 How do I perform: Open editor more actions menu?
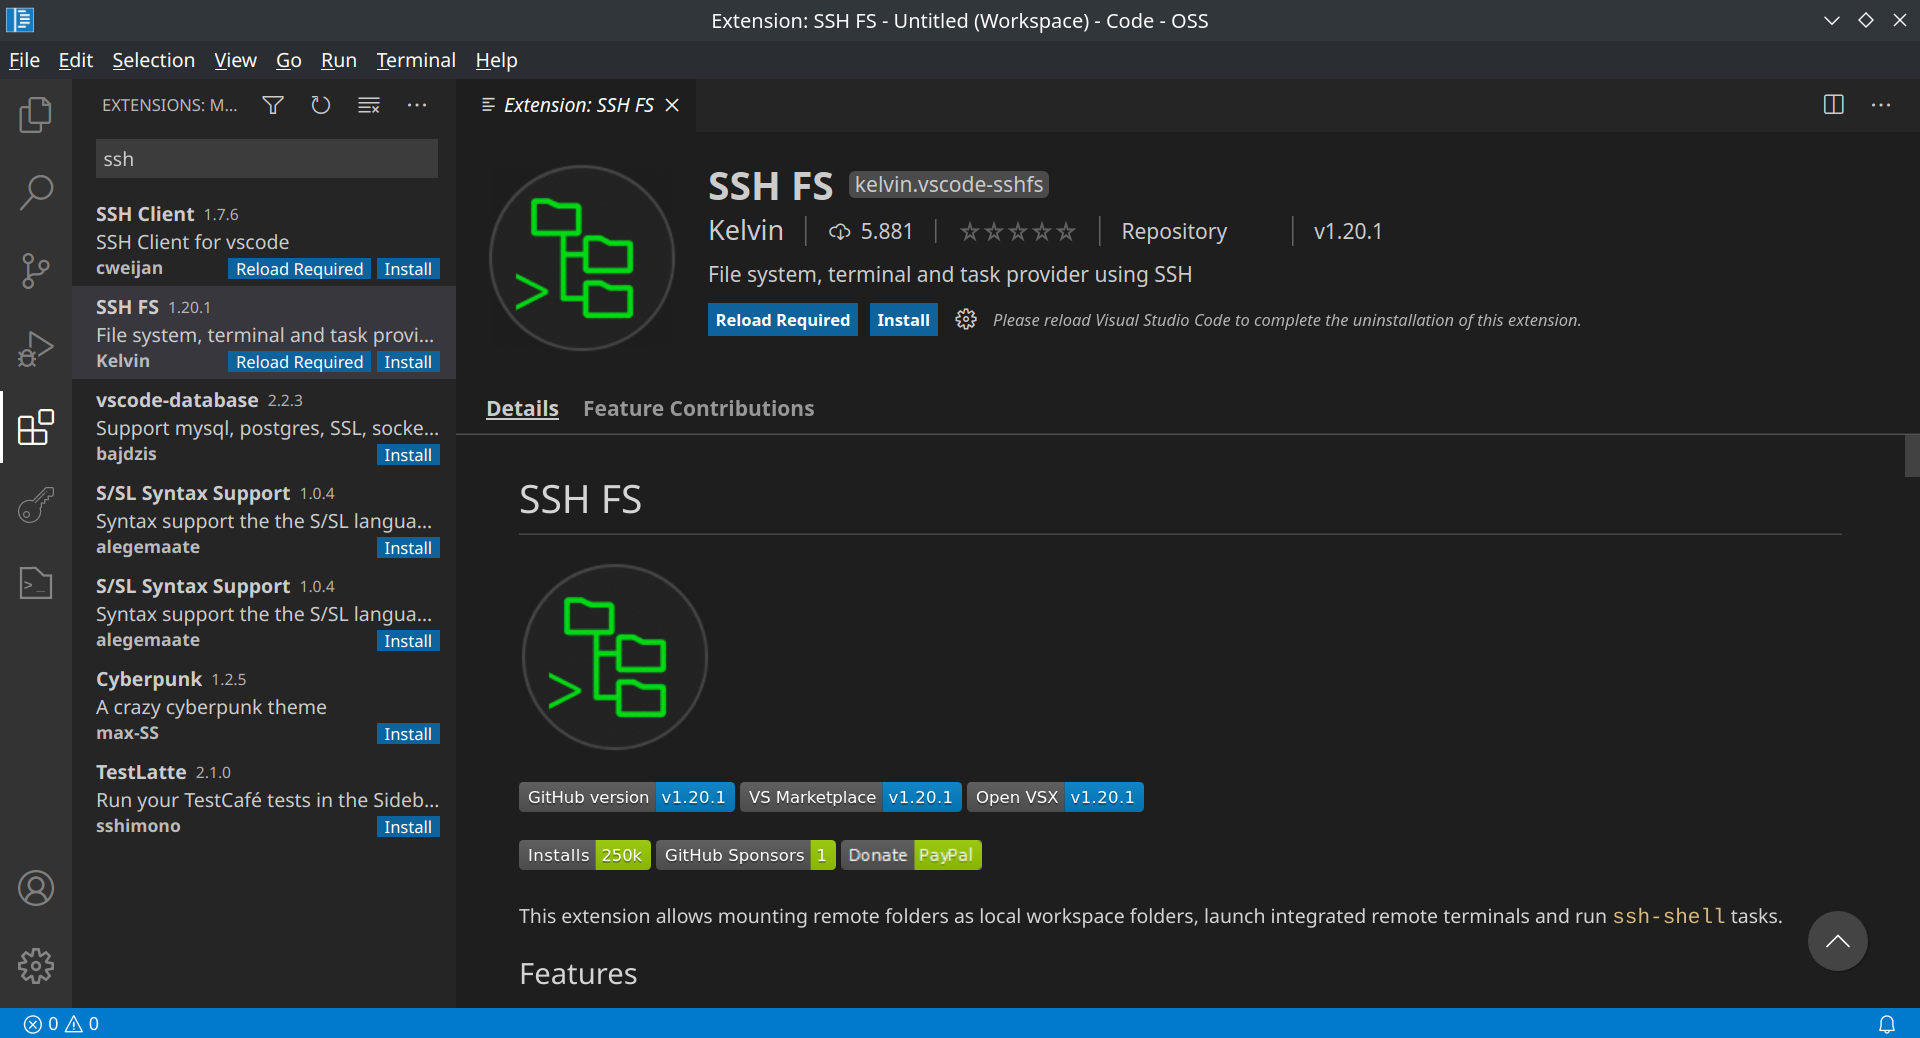(x=1881, y=105)
